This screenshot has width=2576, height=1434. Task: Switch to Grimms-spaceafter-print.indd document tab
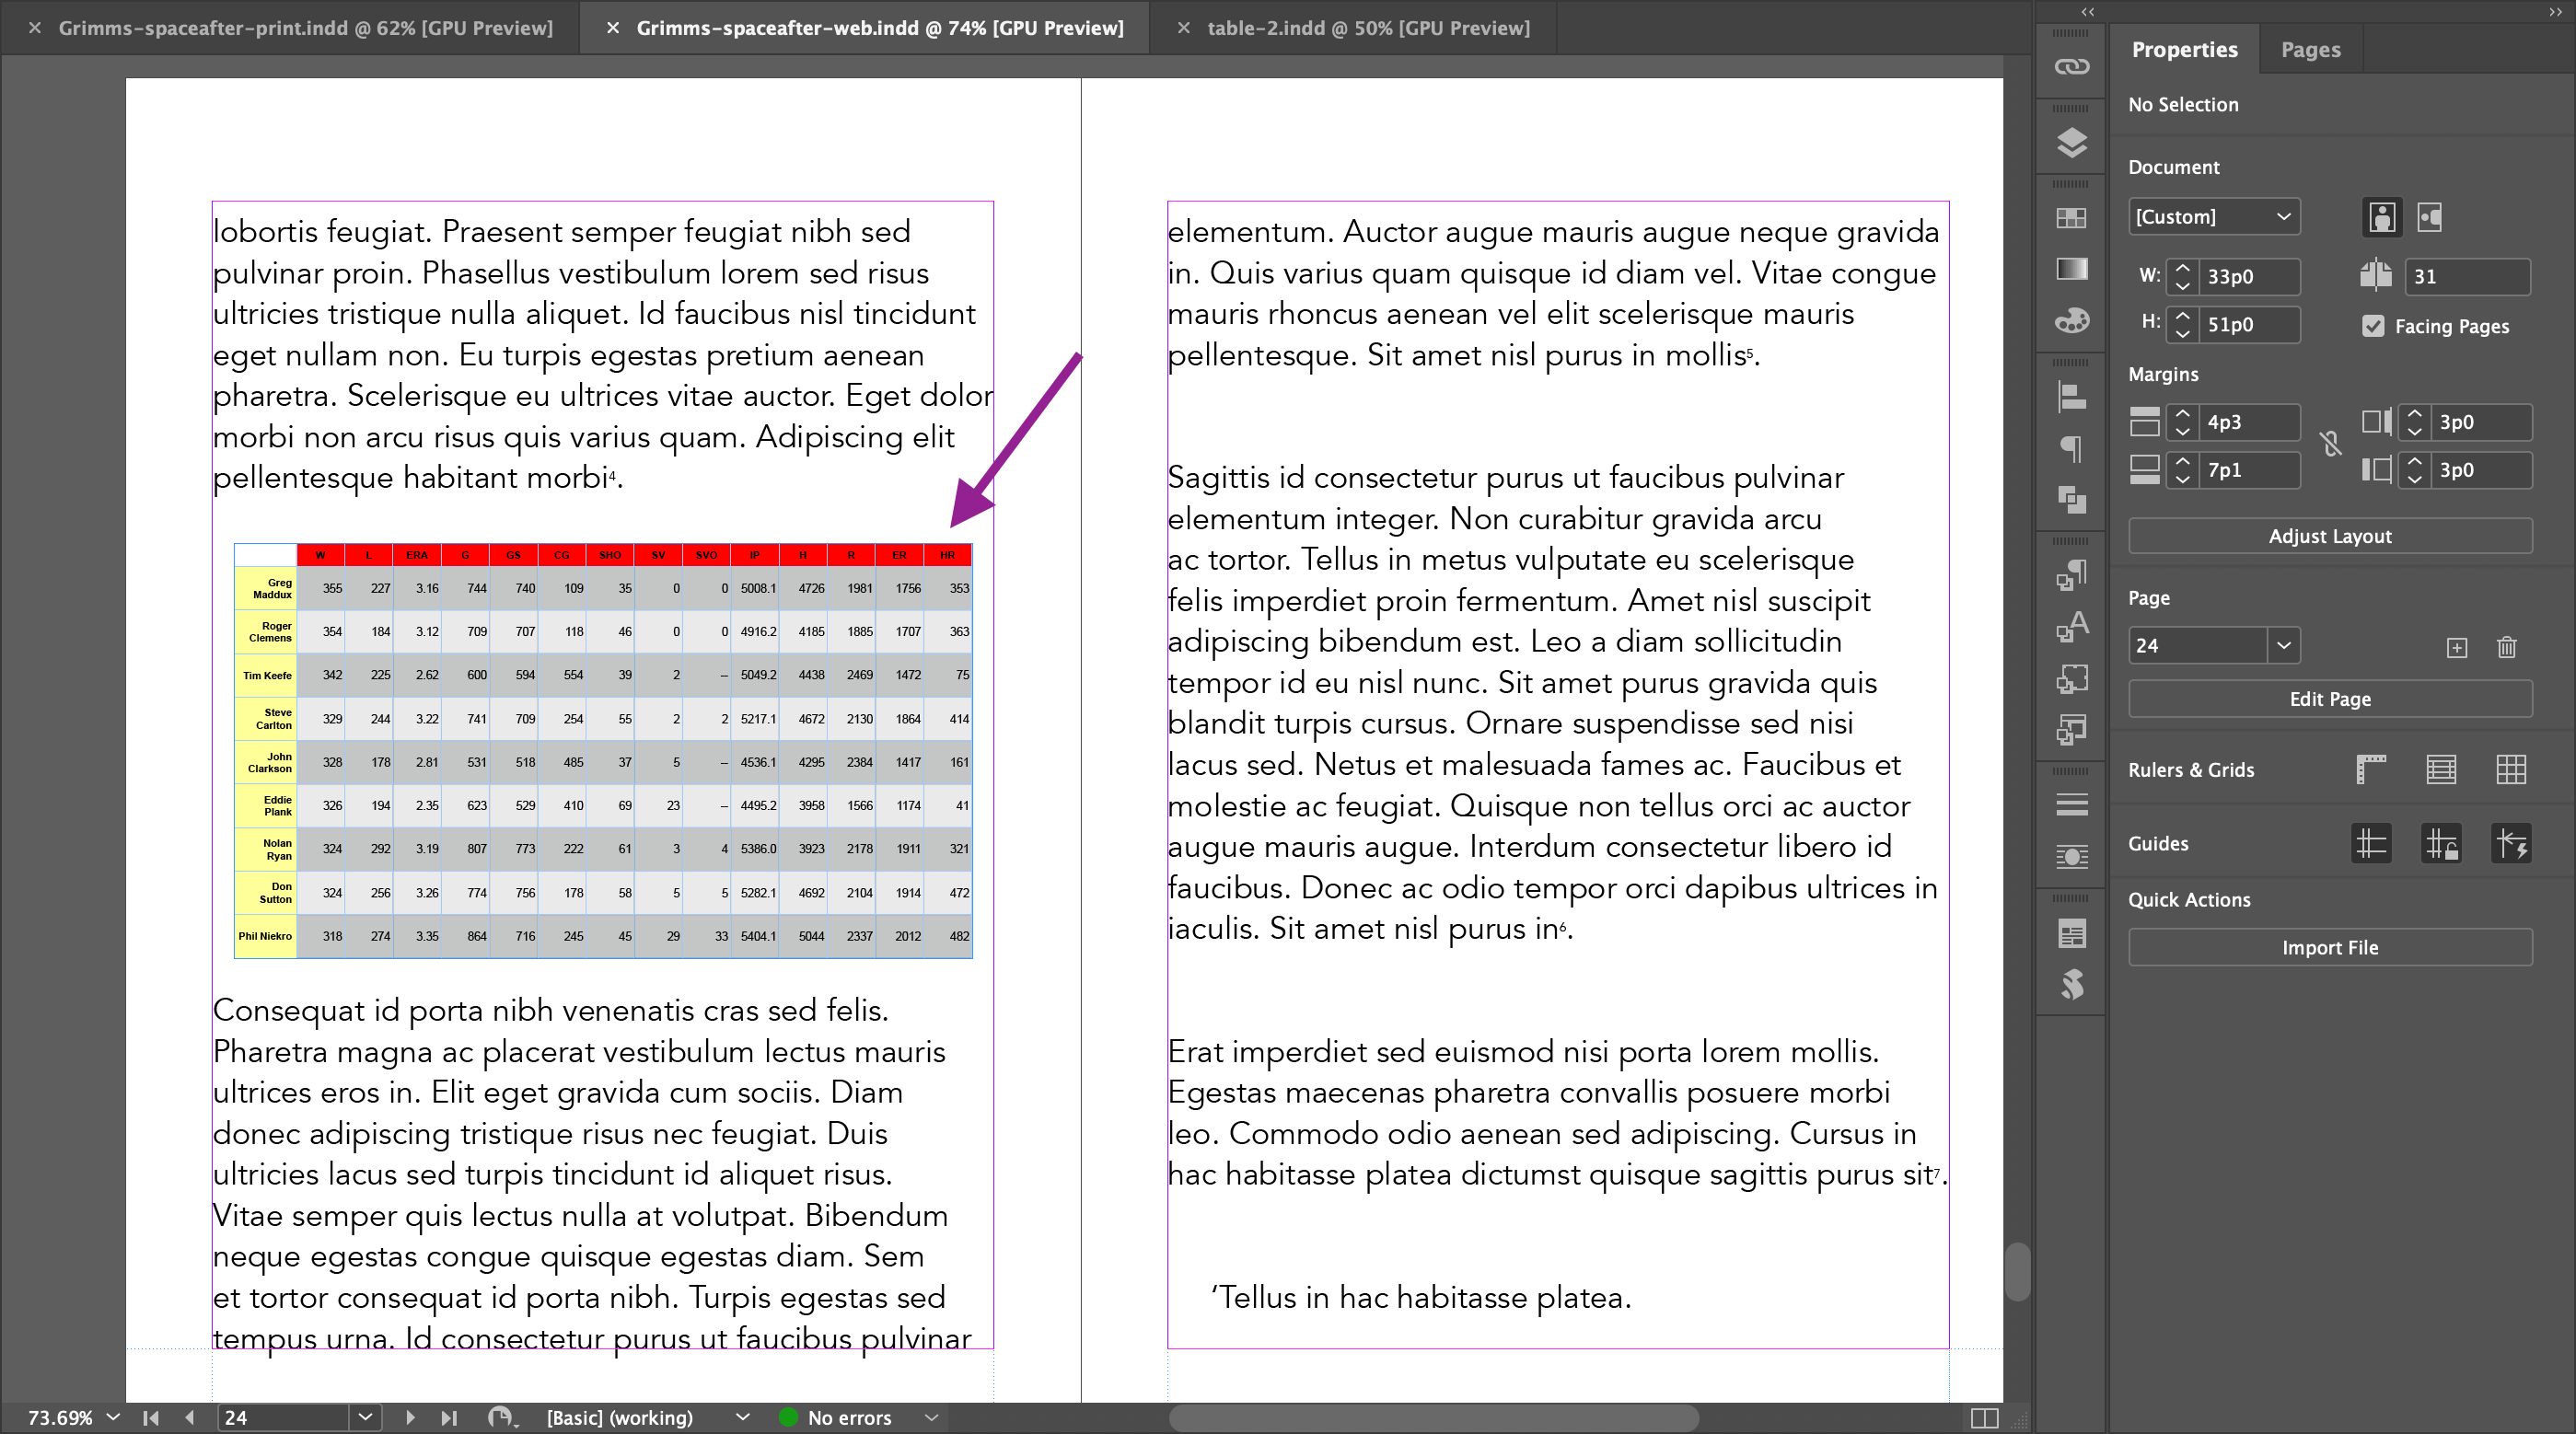[305, 28]
